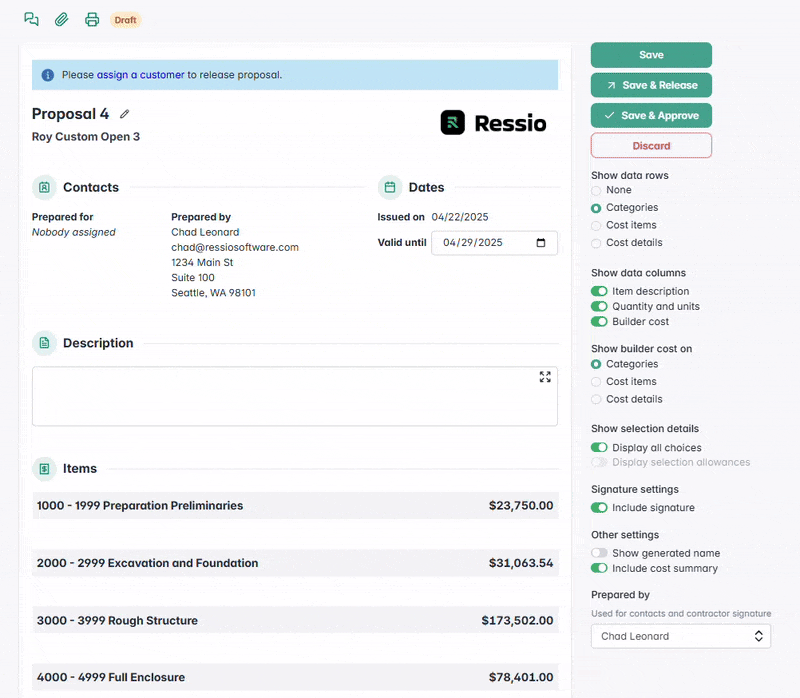Click the Save & Release button
The height and width of the screenshot is (698, 800).
pos(651,85)
